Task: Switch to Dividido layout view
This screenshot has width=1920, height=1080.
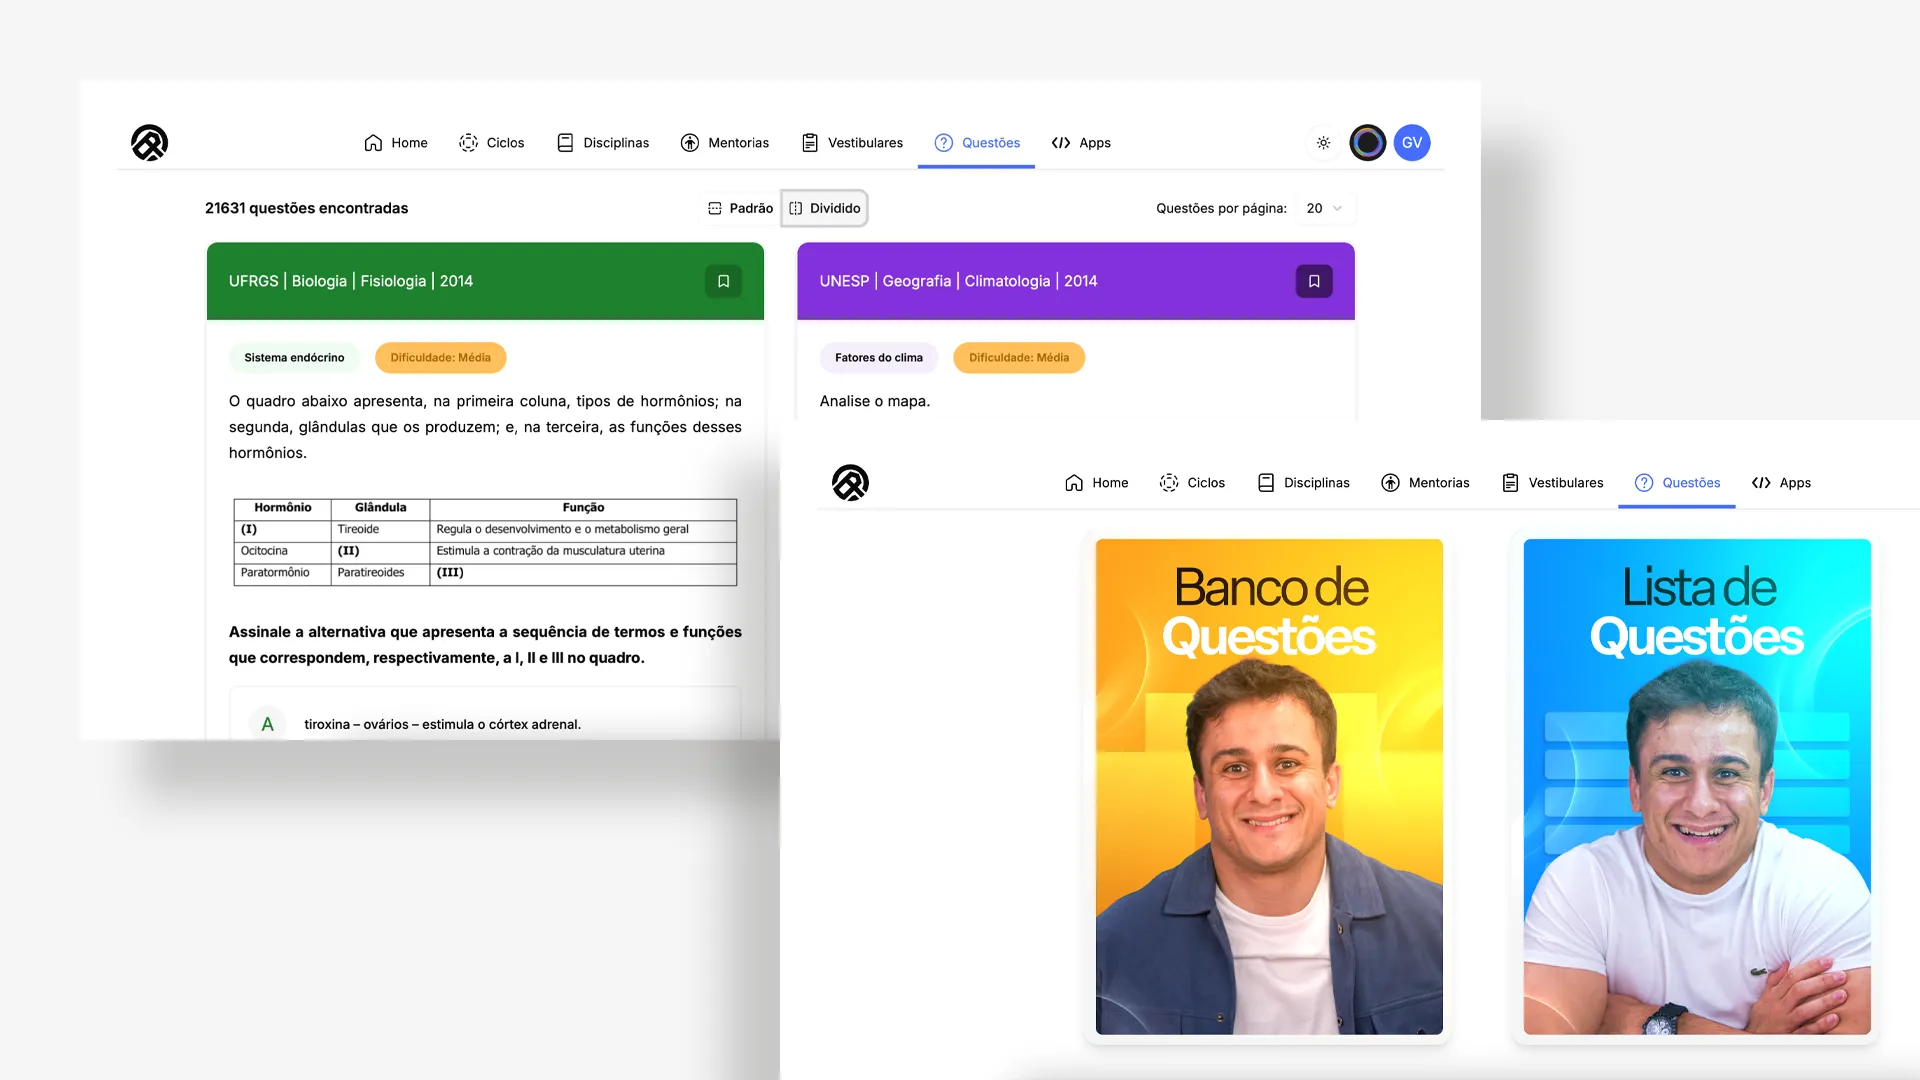Action: (825, 208)
